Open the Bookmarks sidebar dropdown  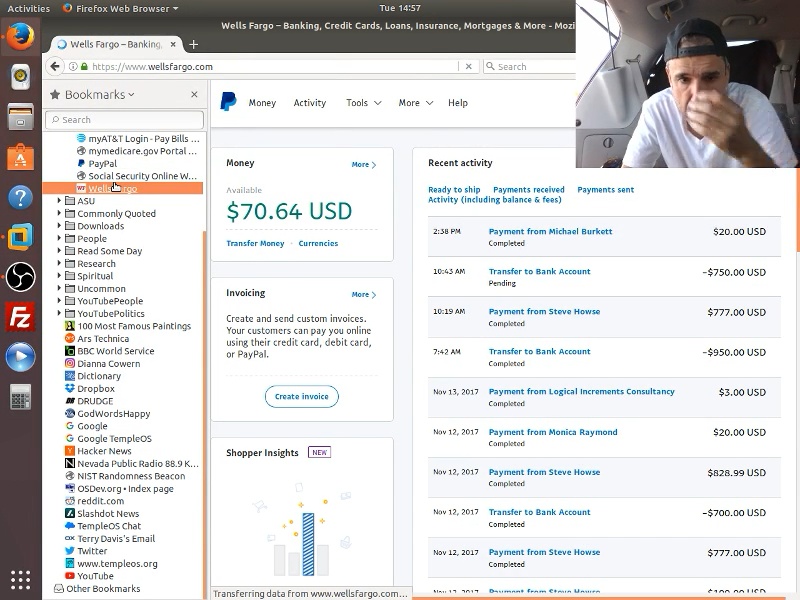99,94
